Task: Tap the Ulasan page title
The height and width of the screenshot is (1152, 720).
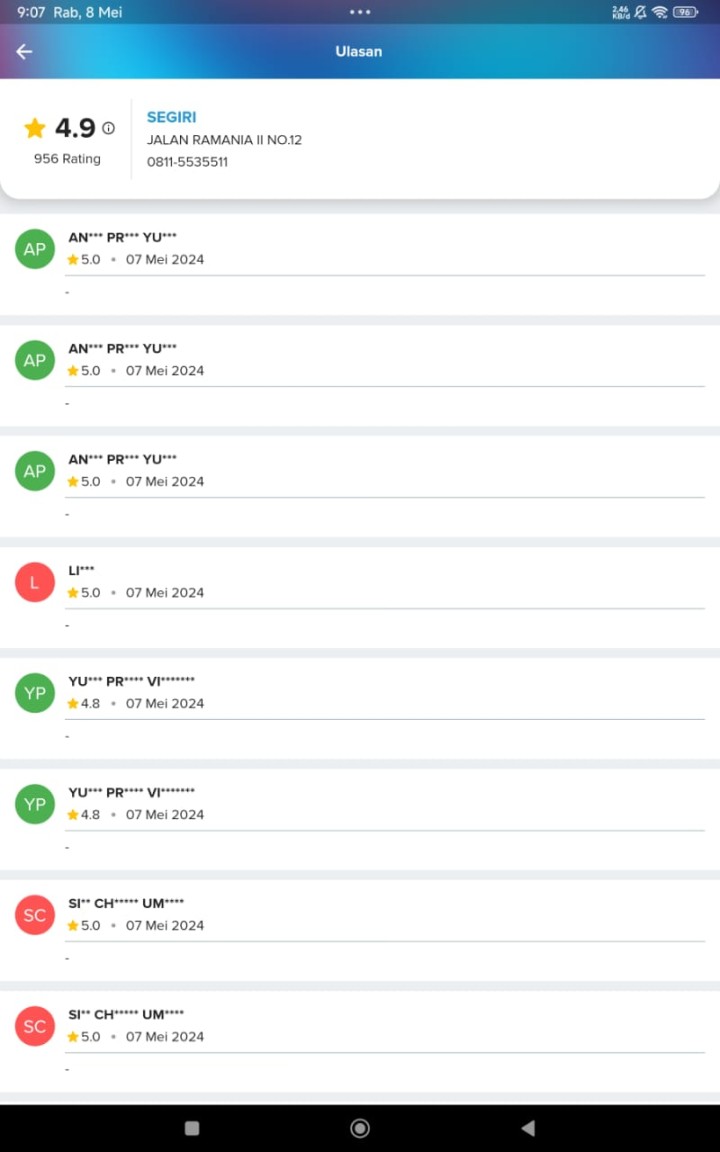Action: tap(359, 51)
